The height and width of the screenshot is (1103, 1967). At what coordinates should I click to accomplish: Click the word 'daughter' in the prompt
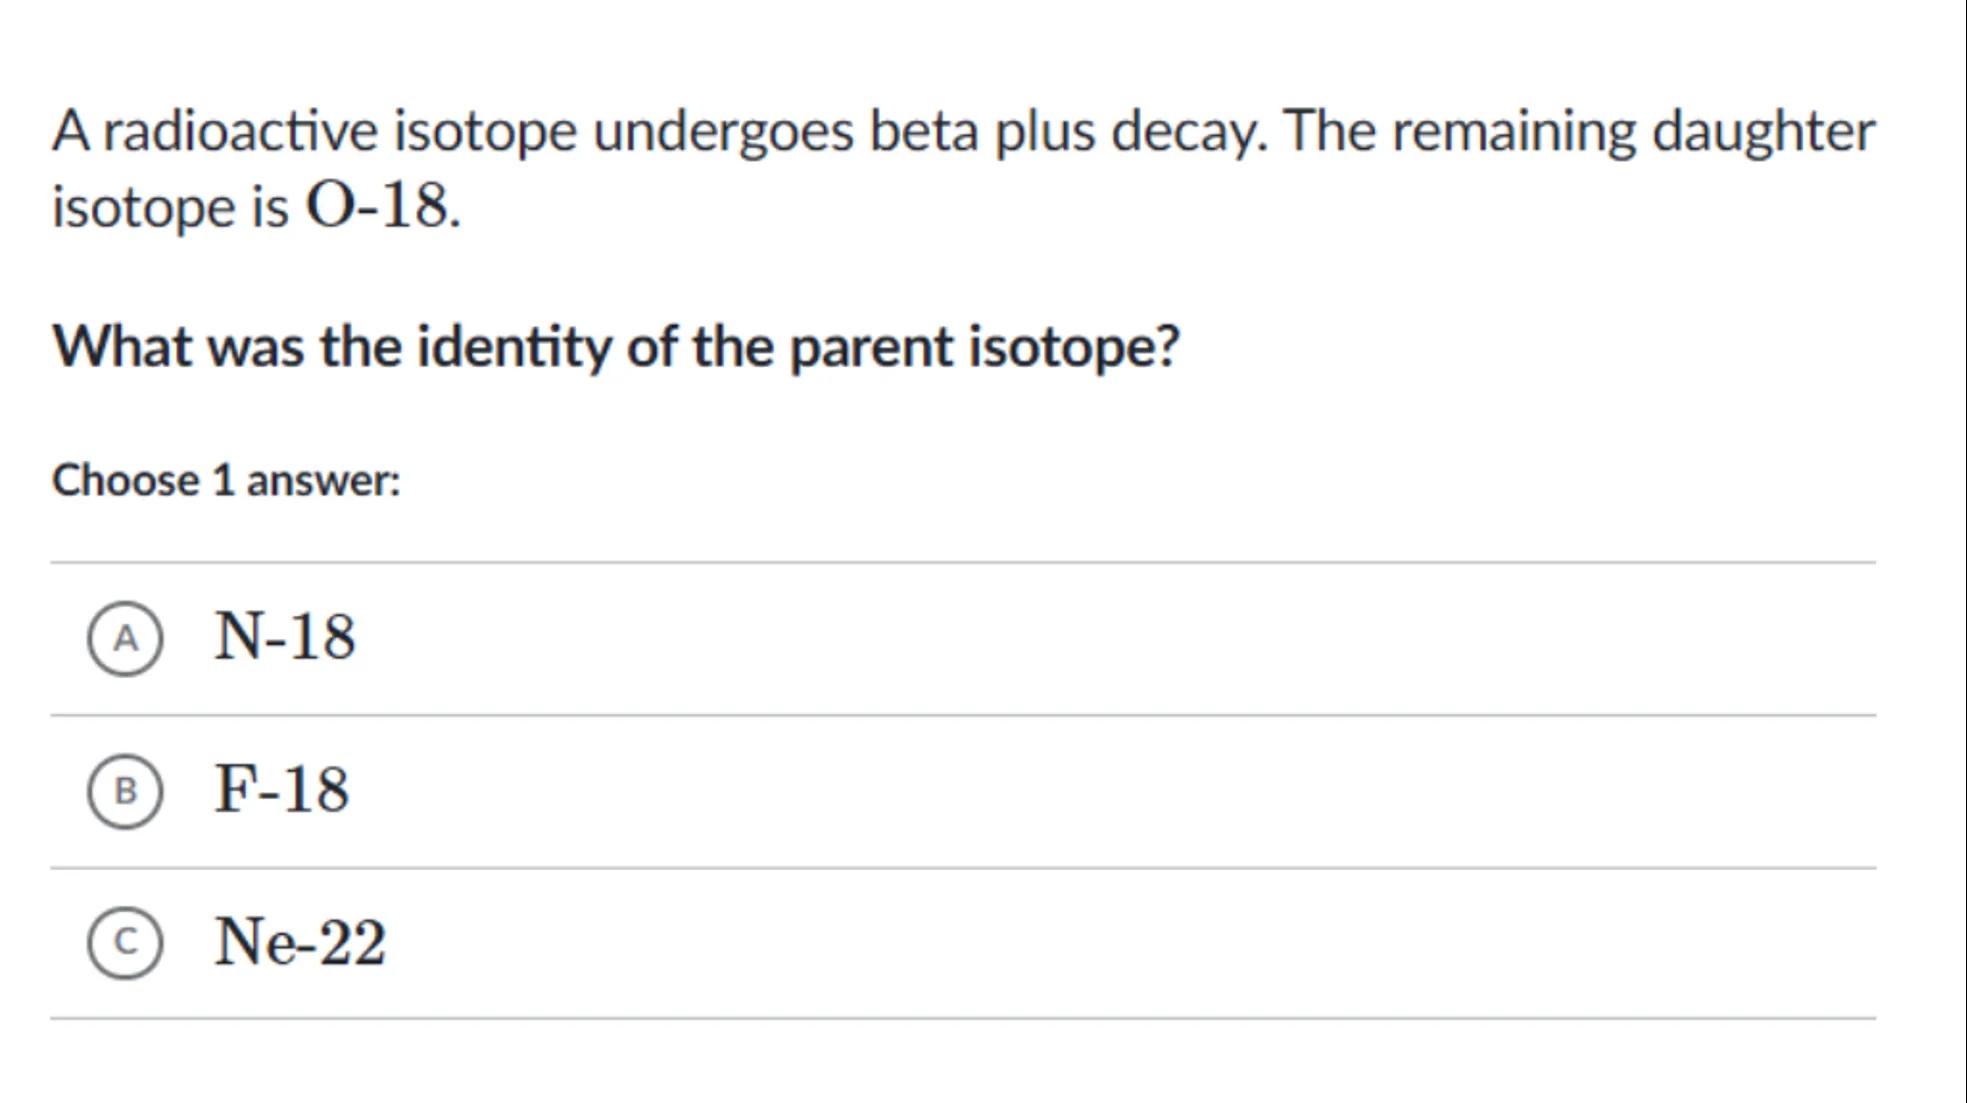pyautogui.click(x=1763, y=131)
